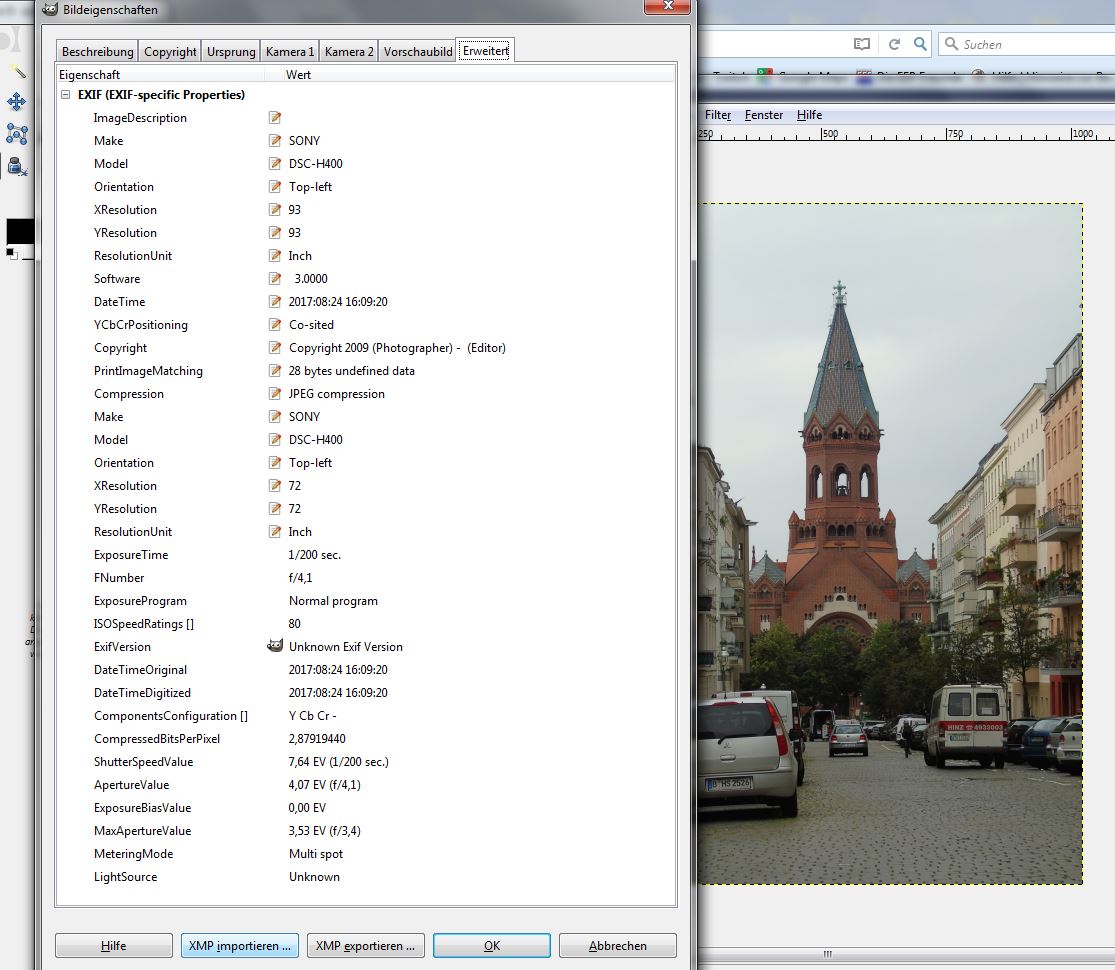This screenshot has height=970, width=1115.
Task: Click the edit icon beside ImageDescription
Action: tap(275, 118)
